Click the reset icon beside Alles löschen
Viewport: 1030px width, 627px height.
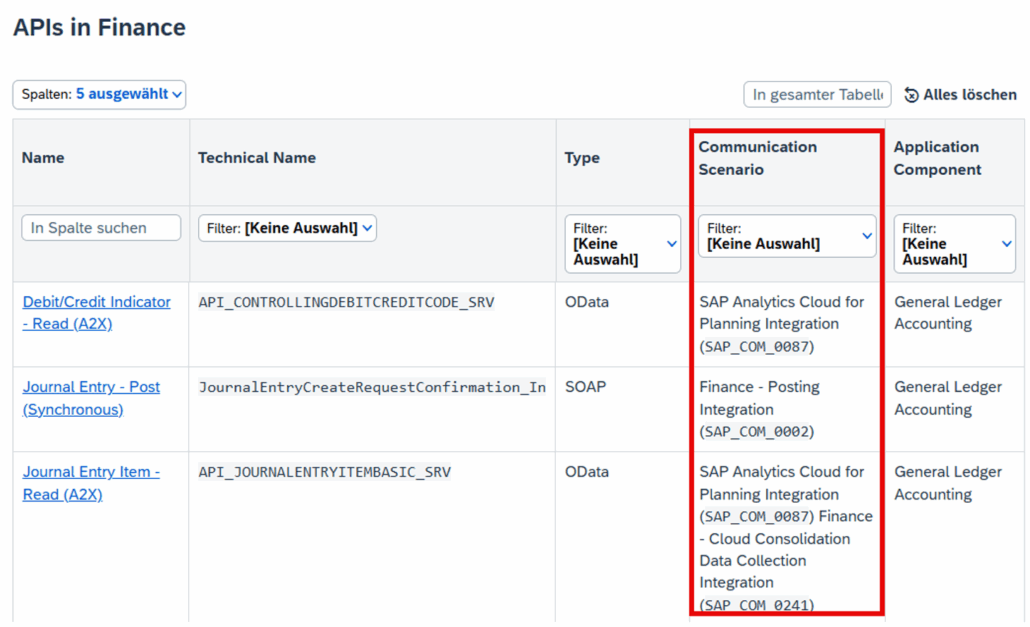(x=911, y=95)
